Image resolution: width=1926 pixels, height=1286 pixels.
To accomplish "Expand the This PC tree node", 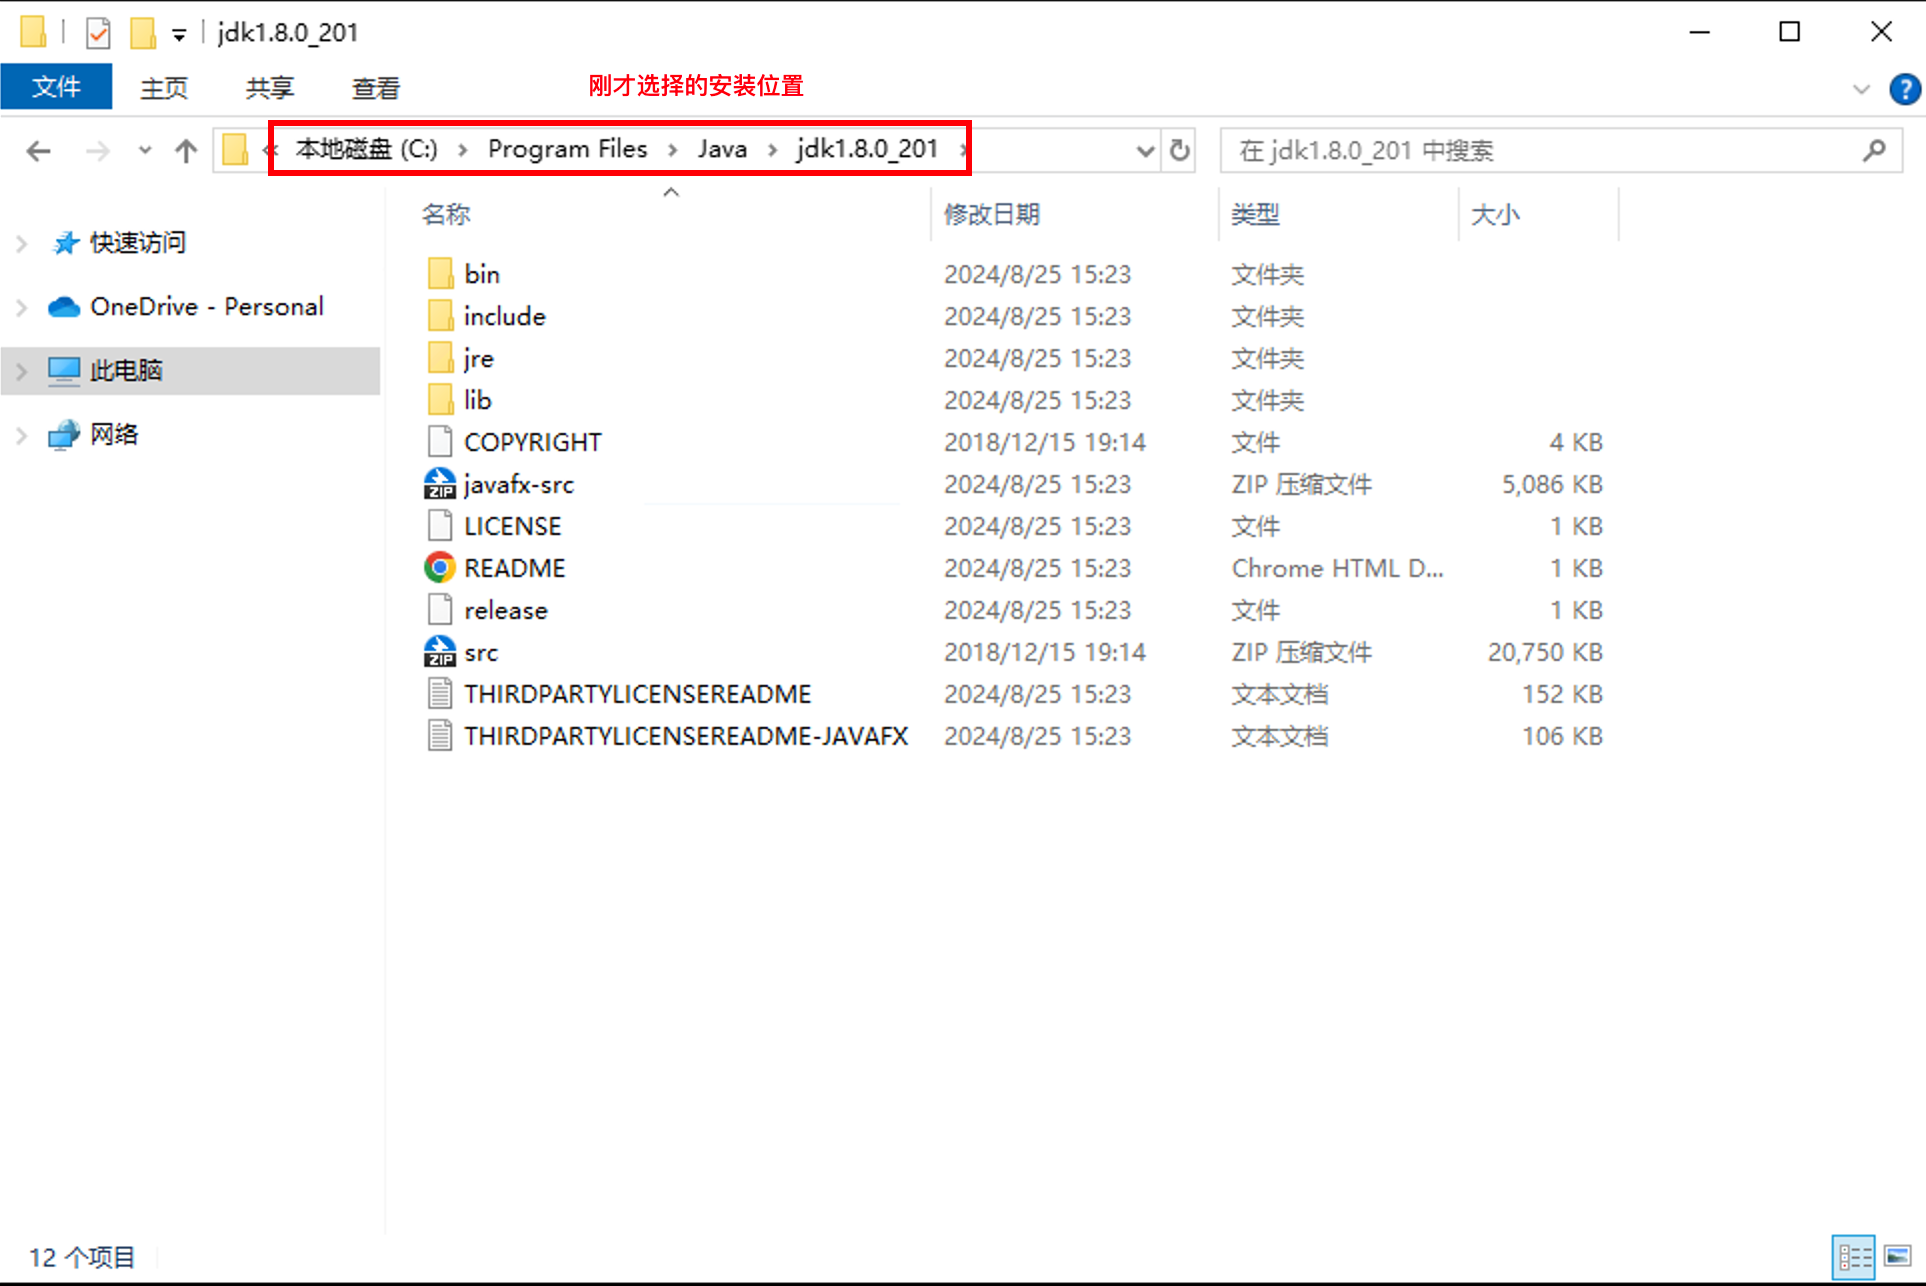I will pos(21,371).
